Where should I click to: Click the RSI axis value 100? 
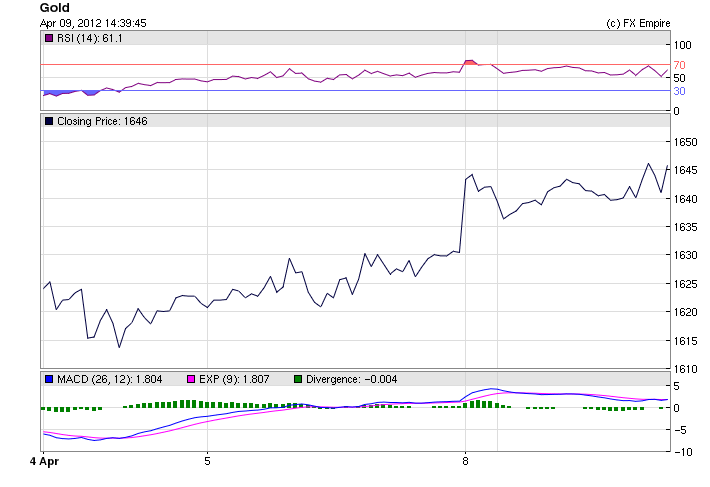682,45
